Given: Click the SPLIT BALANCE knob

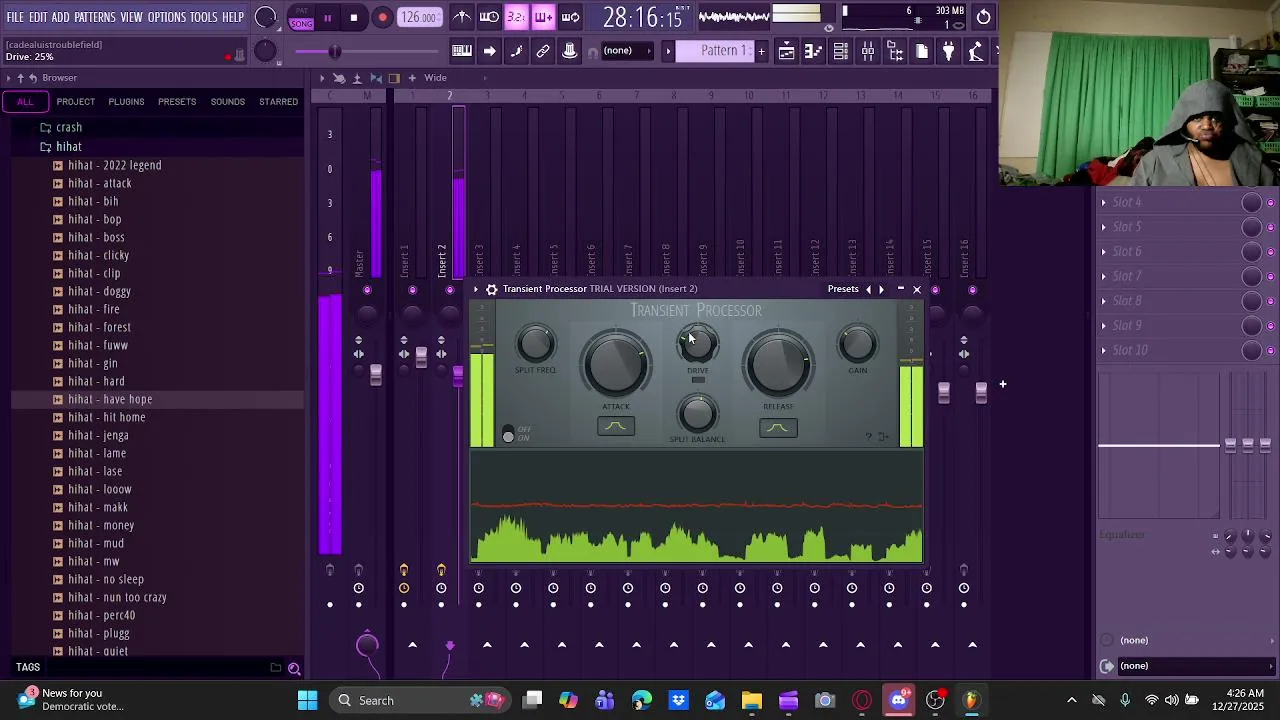Looking at the screenshot, I should coord(697,413).
